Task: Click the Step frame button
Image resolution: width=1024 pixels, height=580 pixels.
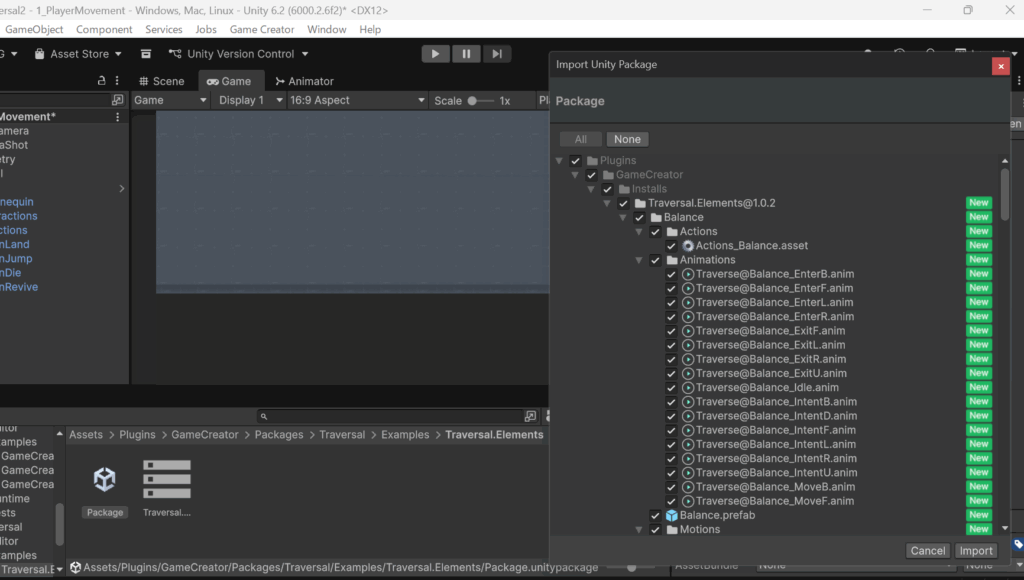Action: pos(496,54)
